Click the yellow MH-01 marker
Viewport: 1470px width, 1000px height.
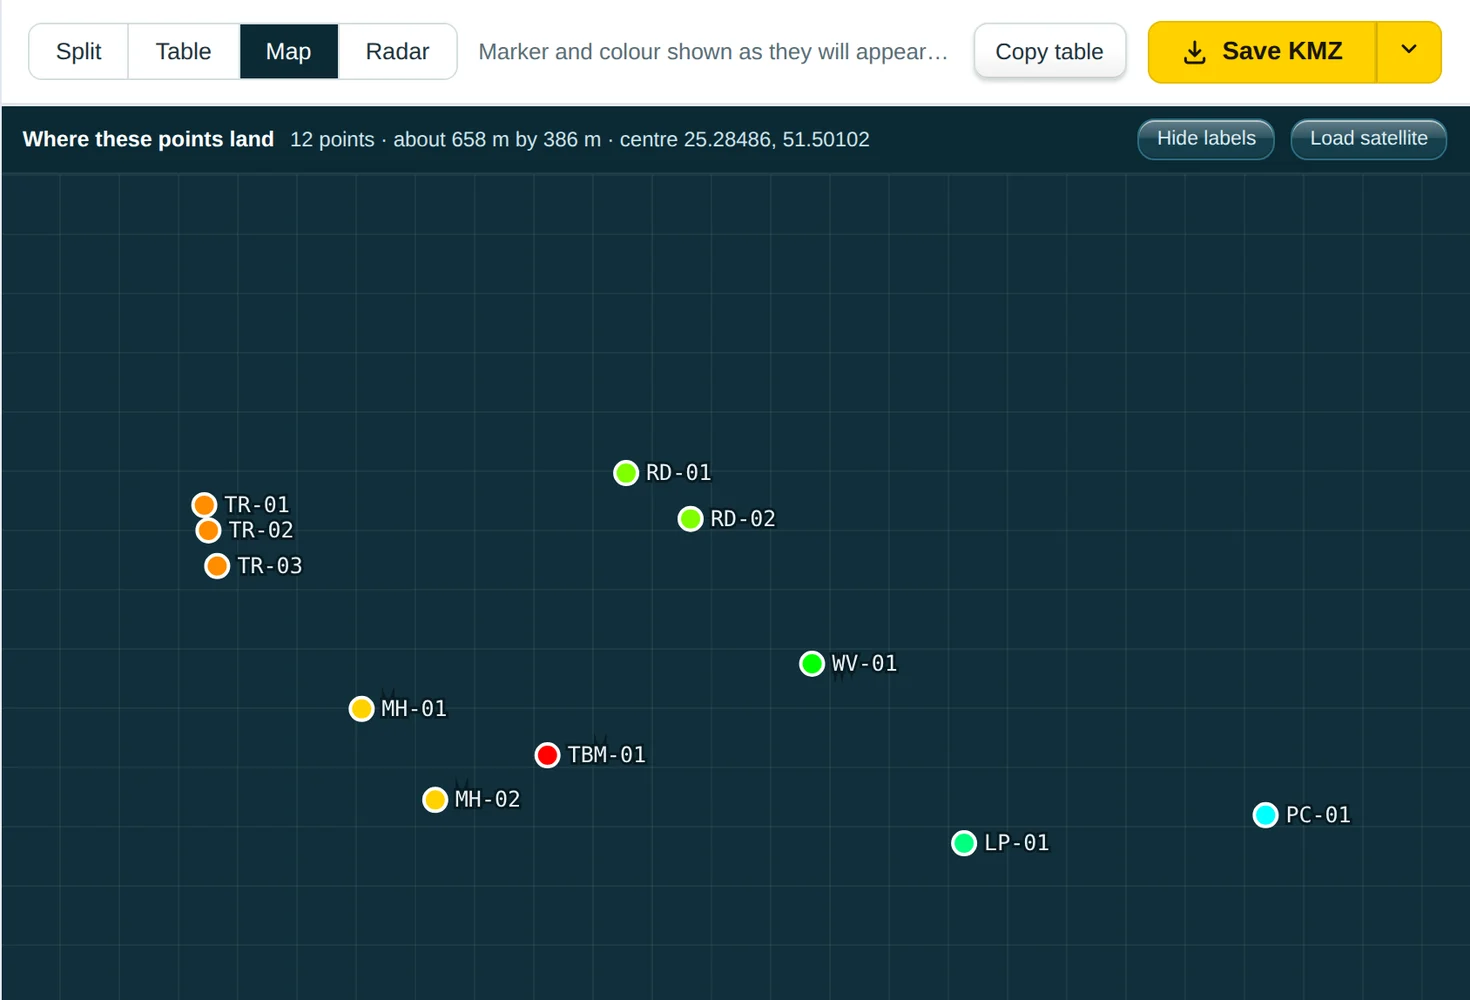(361, 709)
